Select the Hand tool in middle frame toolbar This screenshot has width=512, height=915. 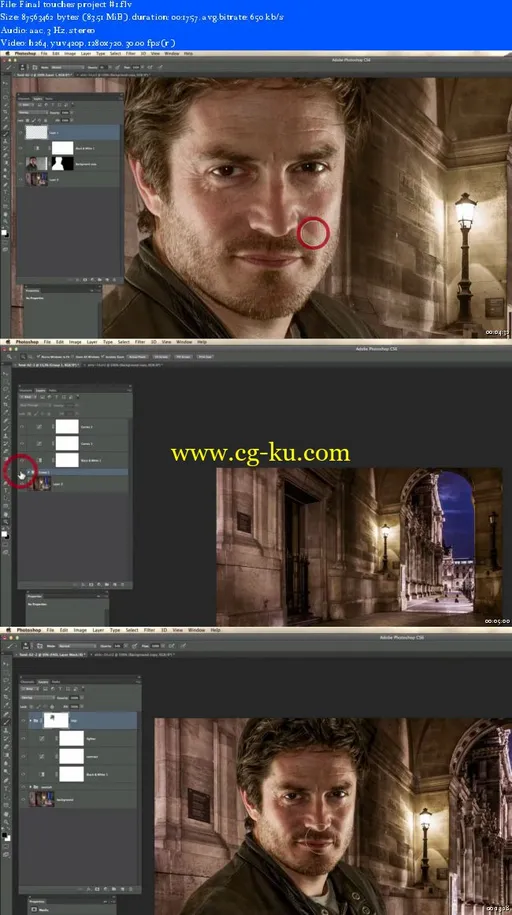[x=6, y=514]
